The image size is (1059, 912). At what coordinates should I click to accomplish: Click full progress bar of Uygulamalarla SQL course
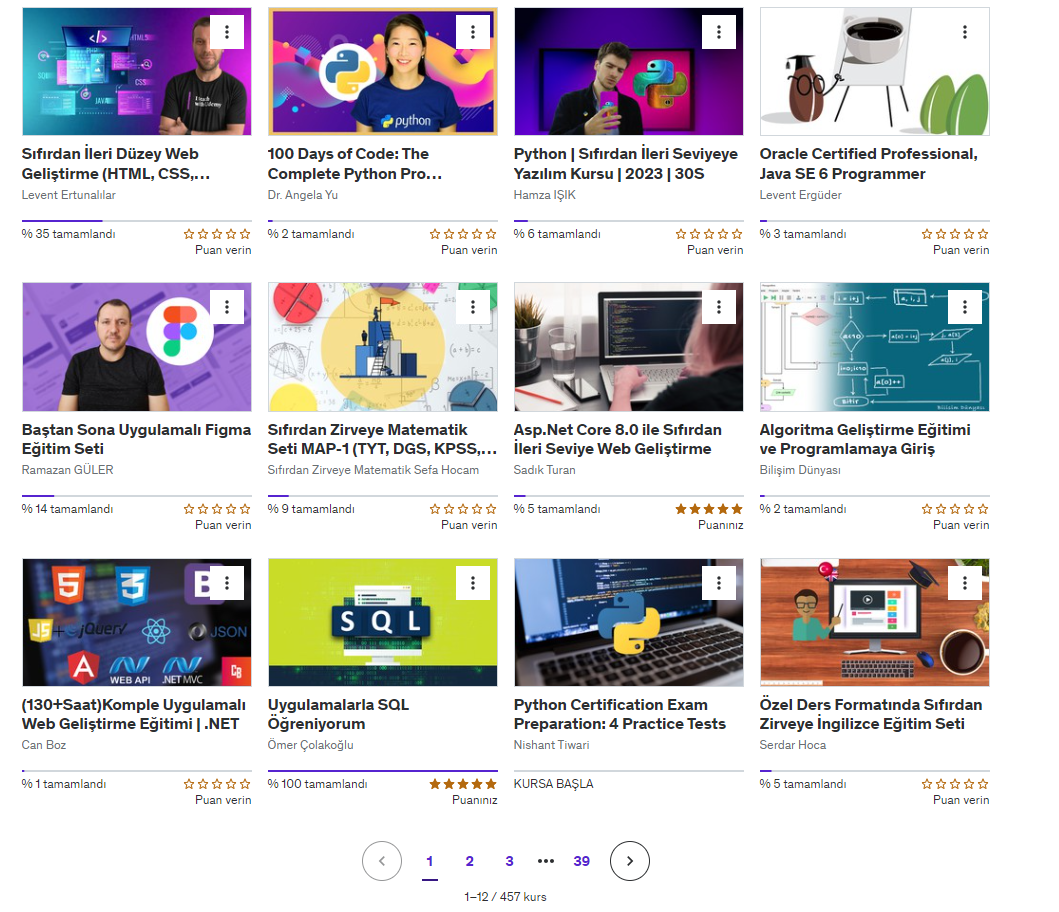(x=382, y=770)
